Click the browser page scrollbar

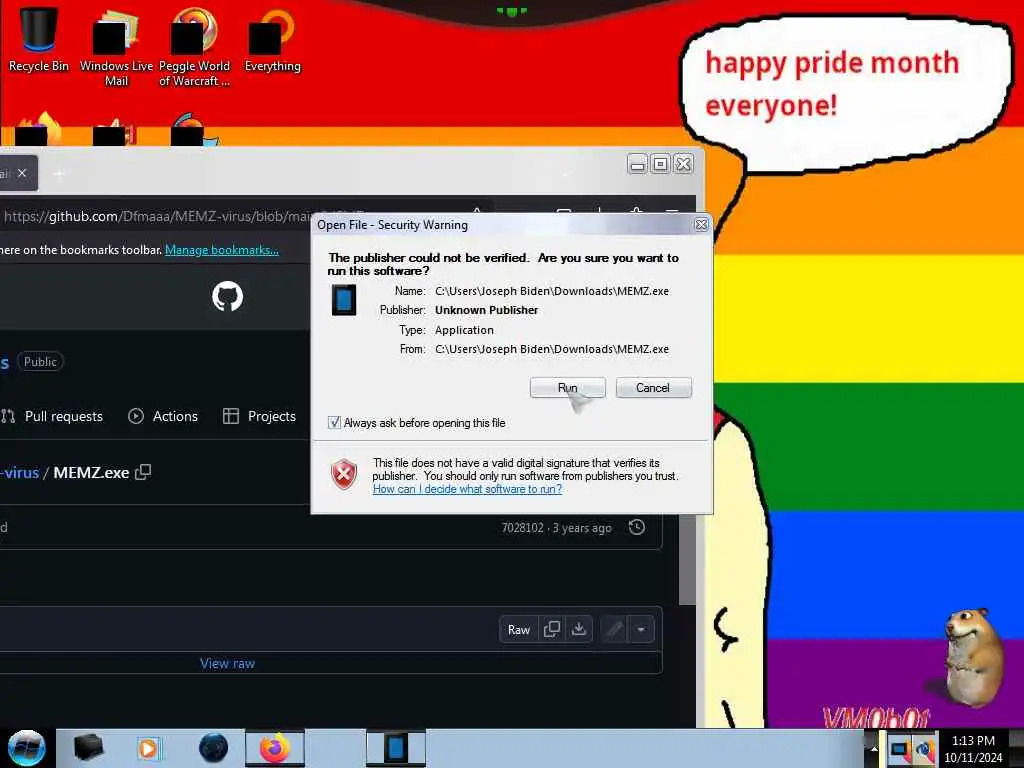coord(687,558)
